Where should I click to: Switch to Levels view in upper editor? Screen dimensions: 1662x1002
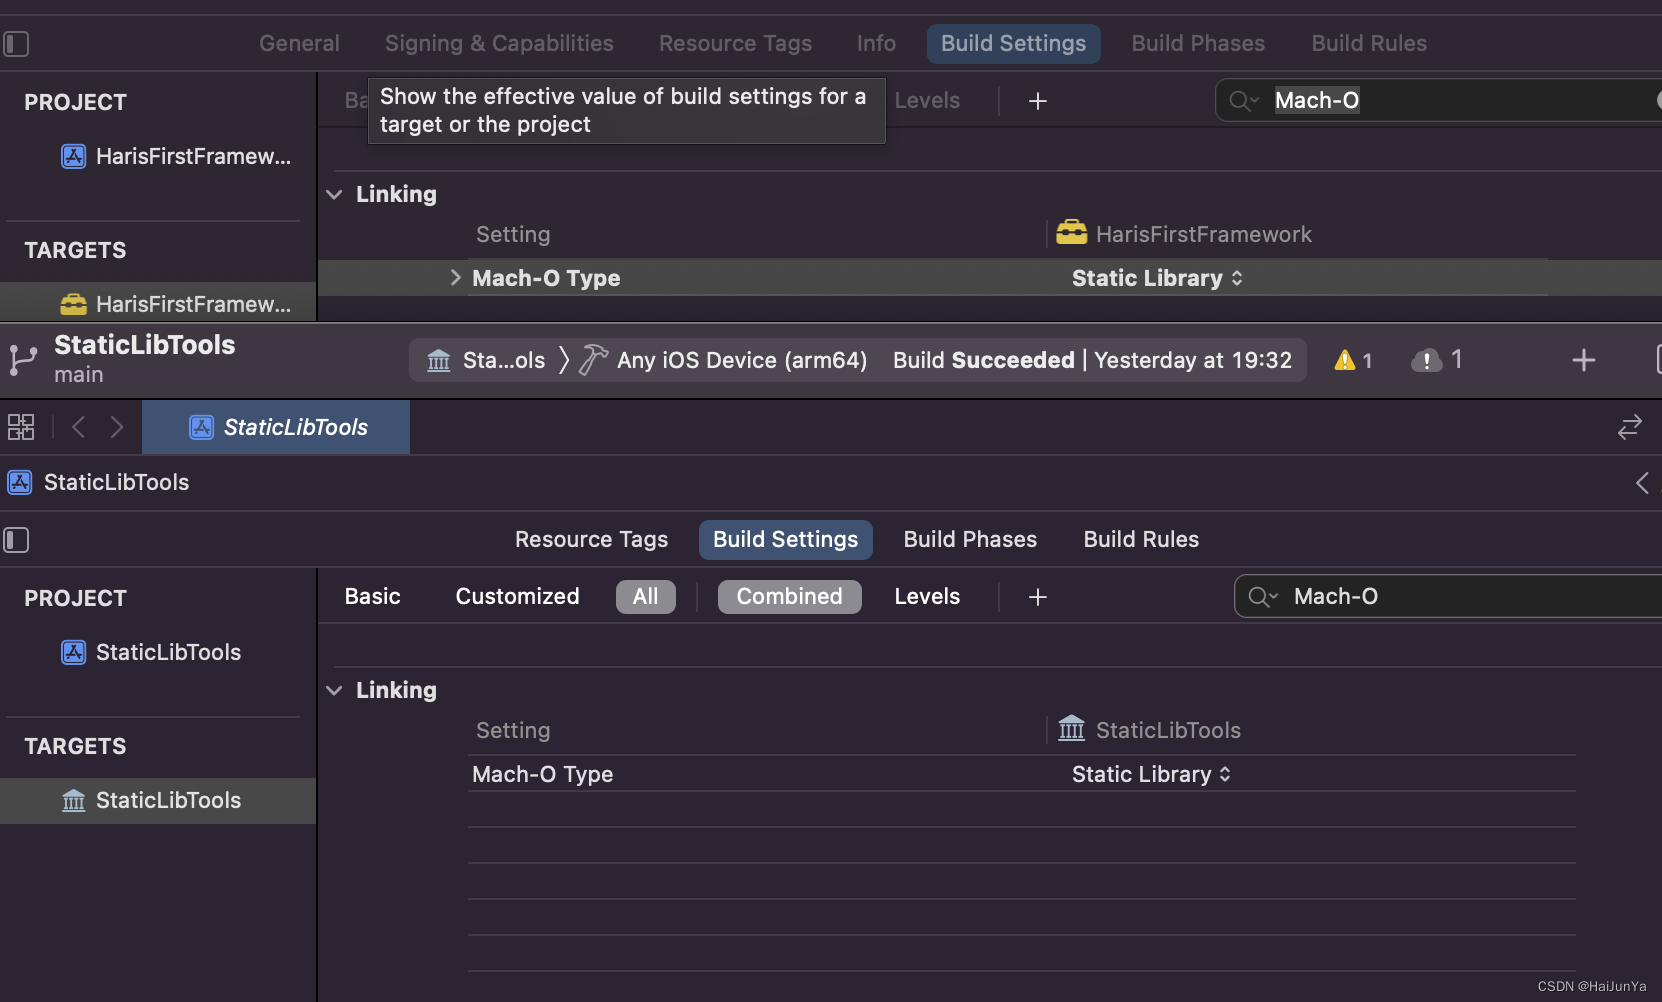pyautogui.click(x=927, y=101)
